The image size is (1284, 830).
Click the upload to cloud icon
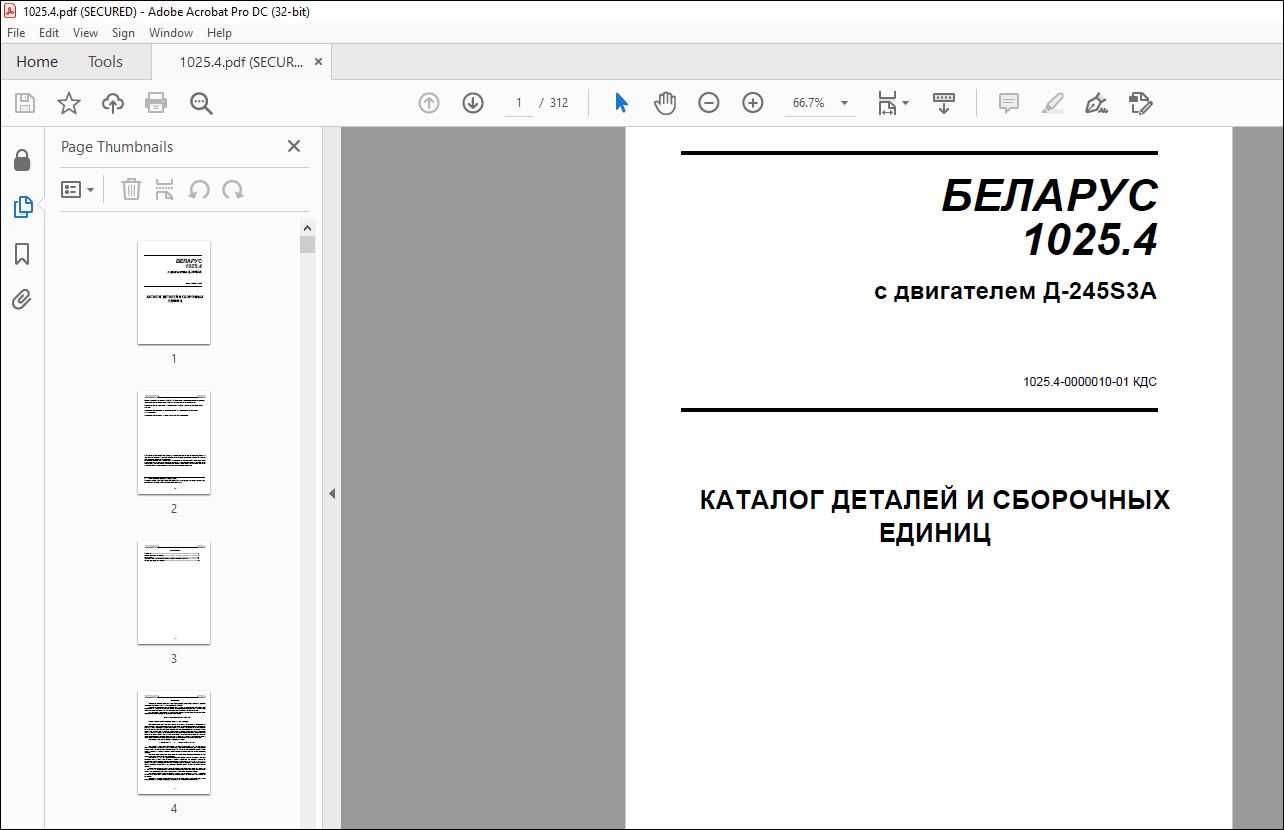113,103
